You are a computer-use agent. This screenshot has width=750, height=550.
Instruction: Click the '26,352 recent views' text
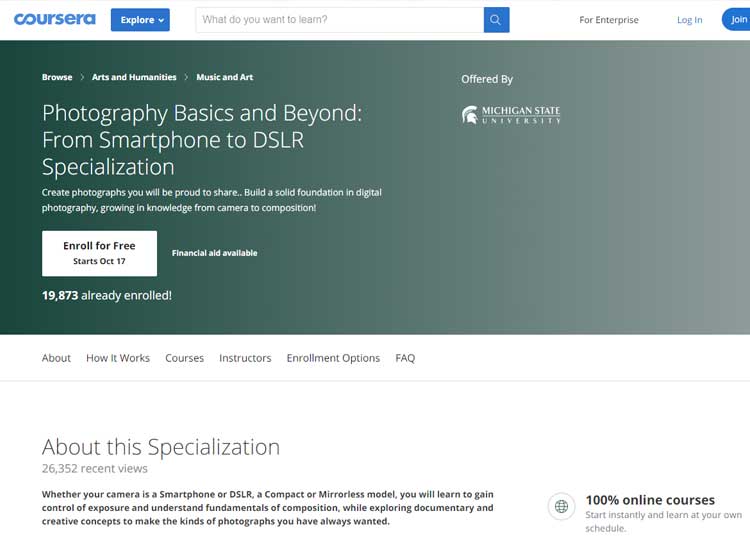[x=95, y=468]
